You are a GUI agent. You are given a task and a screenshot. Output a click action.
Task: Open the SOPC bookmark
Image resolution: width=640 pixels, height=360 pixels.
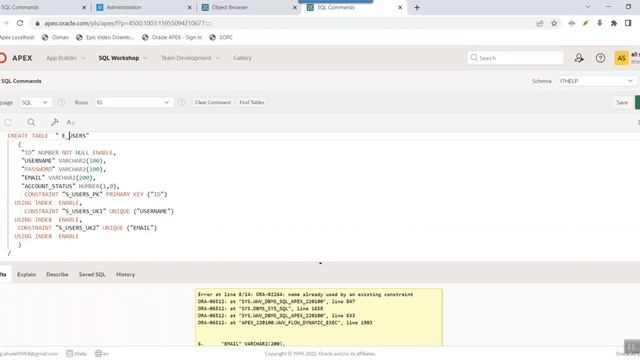[221, 37]
